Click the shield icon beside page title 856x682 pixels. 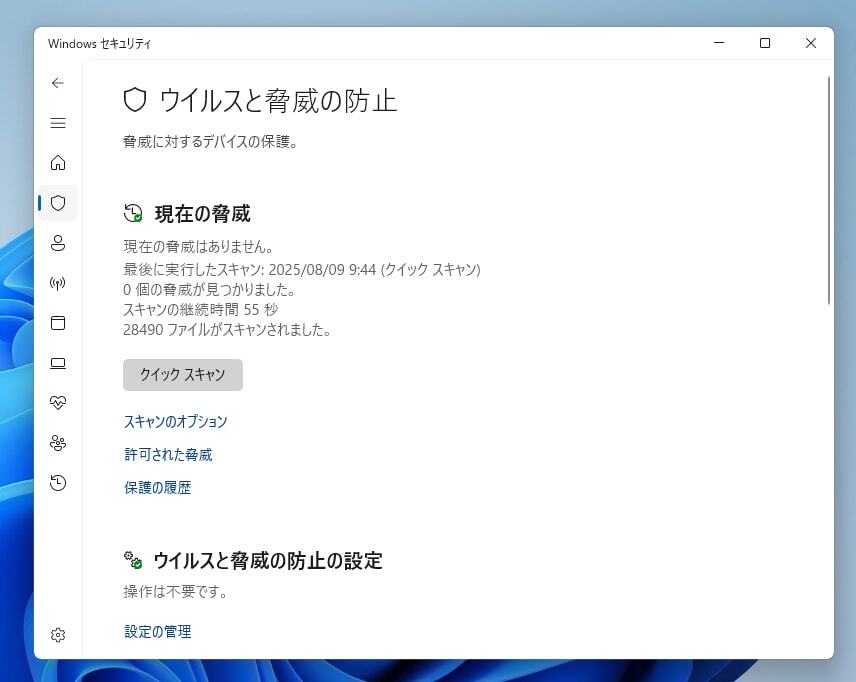(x=135, y=100)
